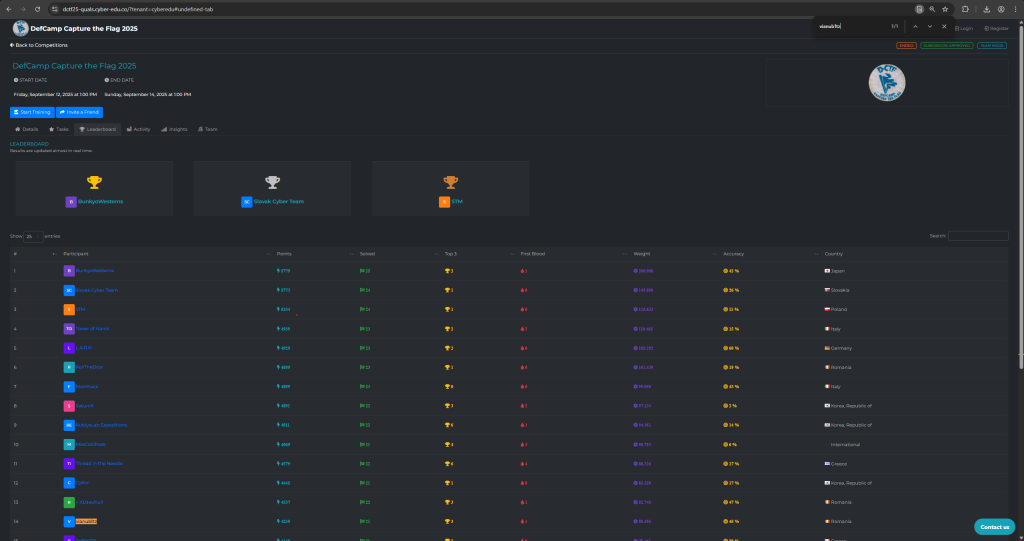Reload the page using the refresh icon
The width and height of the screenshot is (1024, 541).
[37, 9]
